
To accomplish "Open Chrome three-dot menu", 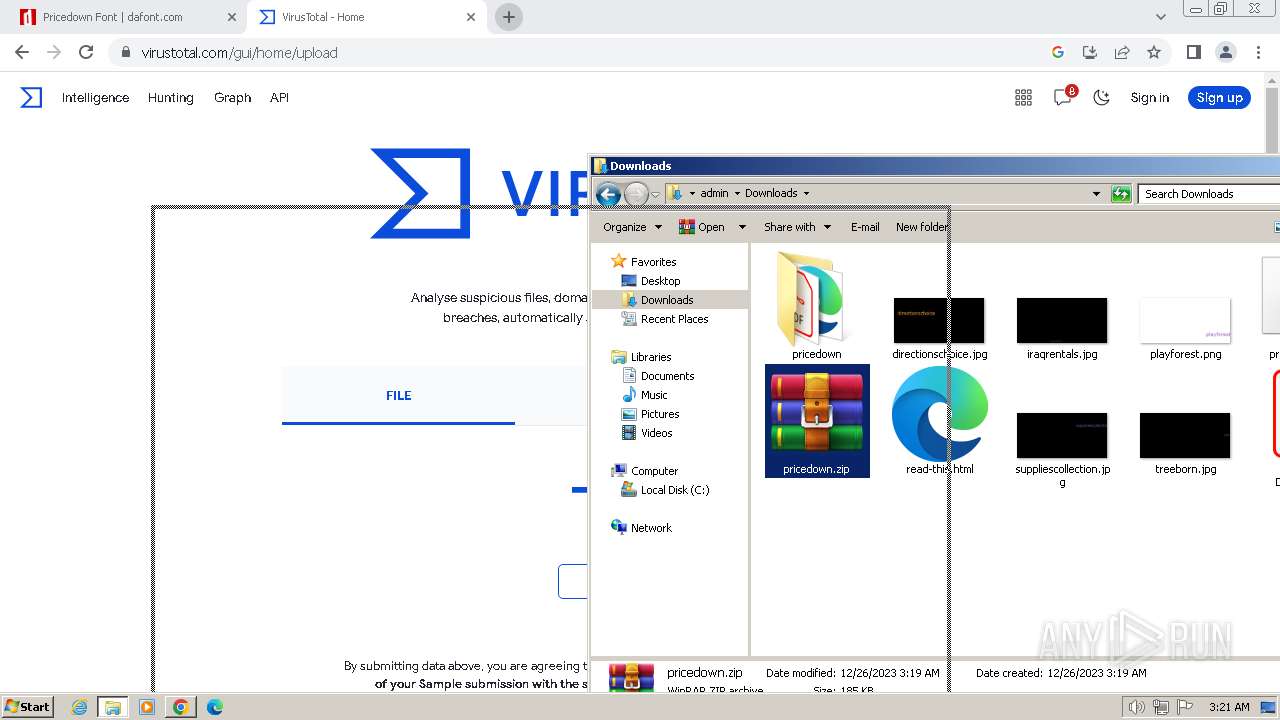I will click(1257, 52).
